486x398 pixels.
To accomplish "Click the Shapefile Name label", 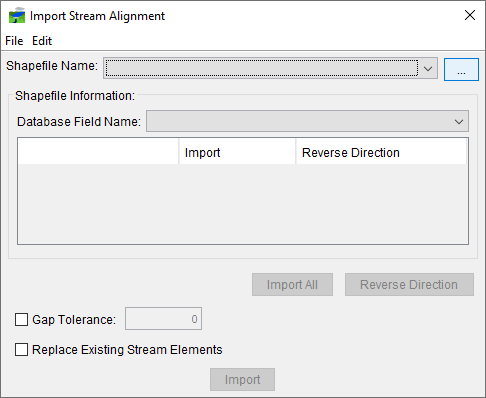I will [52, 66].
